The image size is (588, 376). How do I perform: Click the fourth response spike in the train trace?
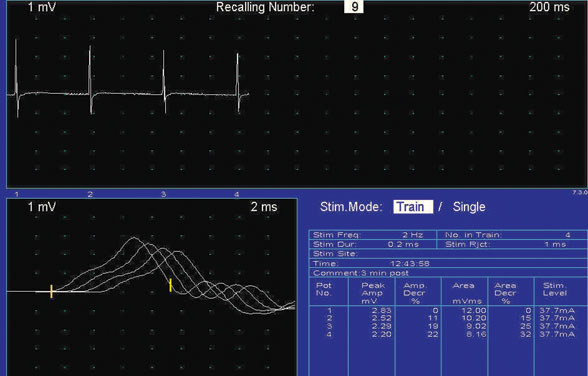(x=238, y=82)
